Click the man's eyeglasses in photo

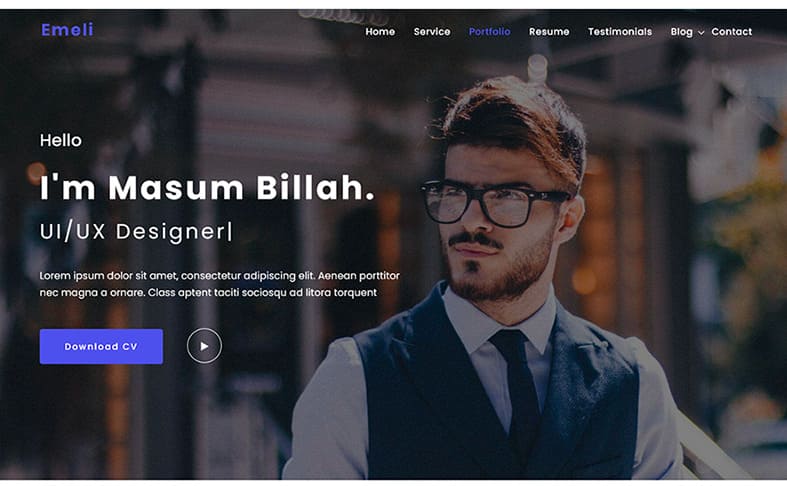point(493,202)
